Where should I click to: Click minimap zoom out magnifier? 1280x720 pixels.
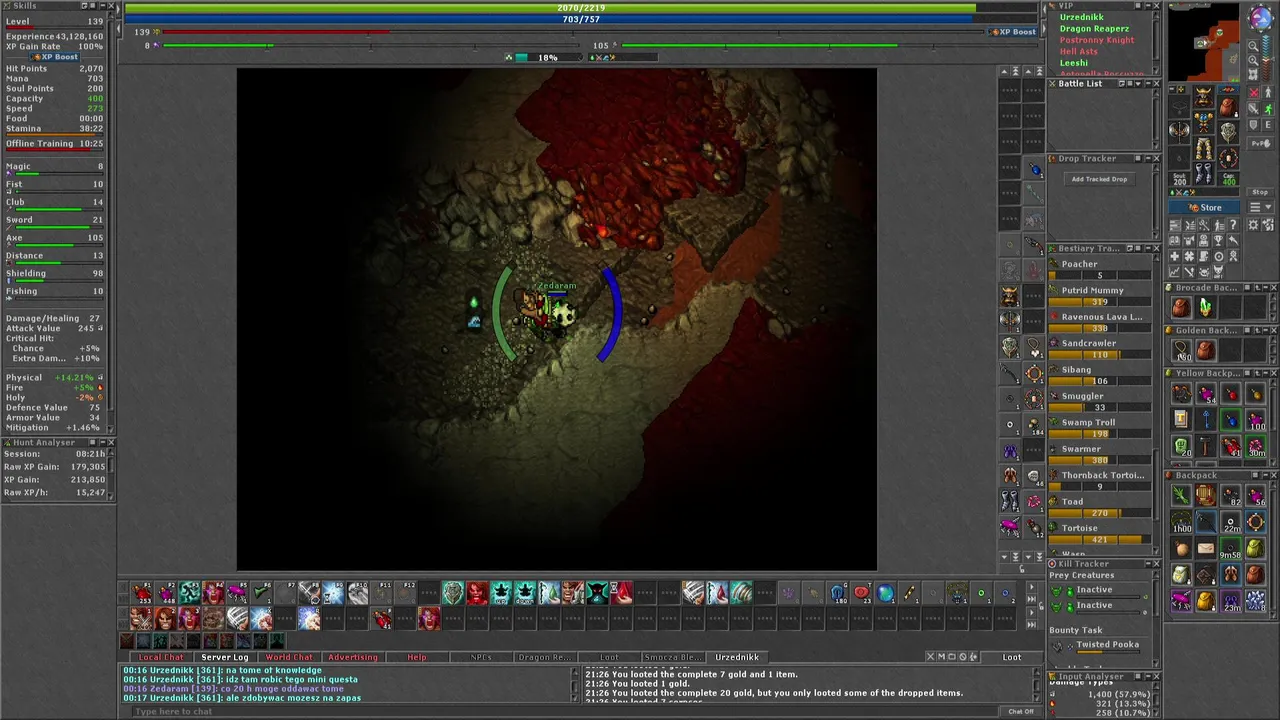(x=1253, y=46)
